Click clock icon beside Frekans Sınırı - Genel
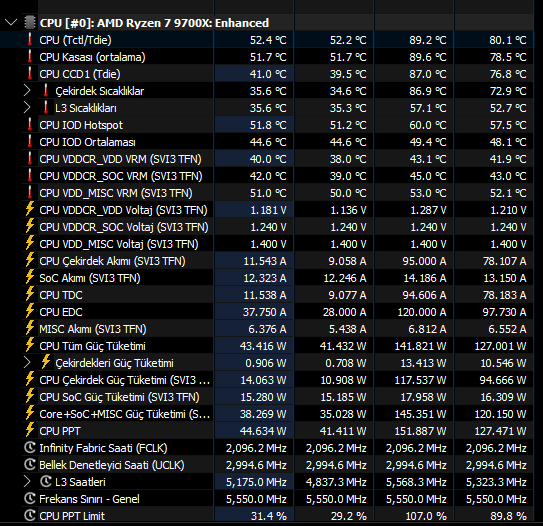Image resolution: width=543 pixels, height=526 pixels. 30,498
